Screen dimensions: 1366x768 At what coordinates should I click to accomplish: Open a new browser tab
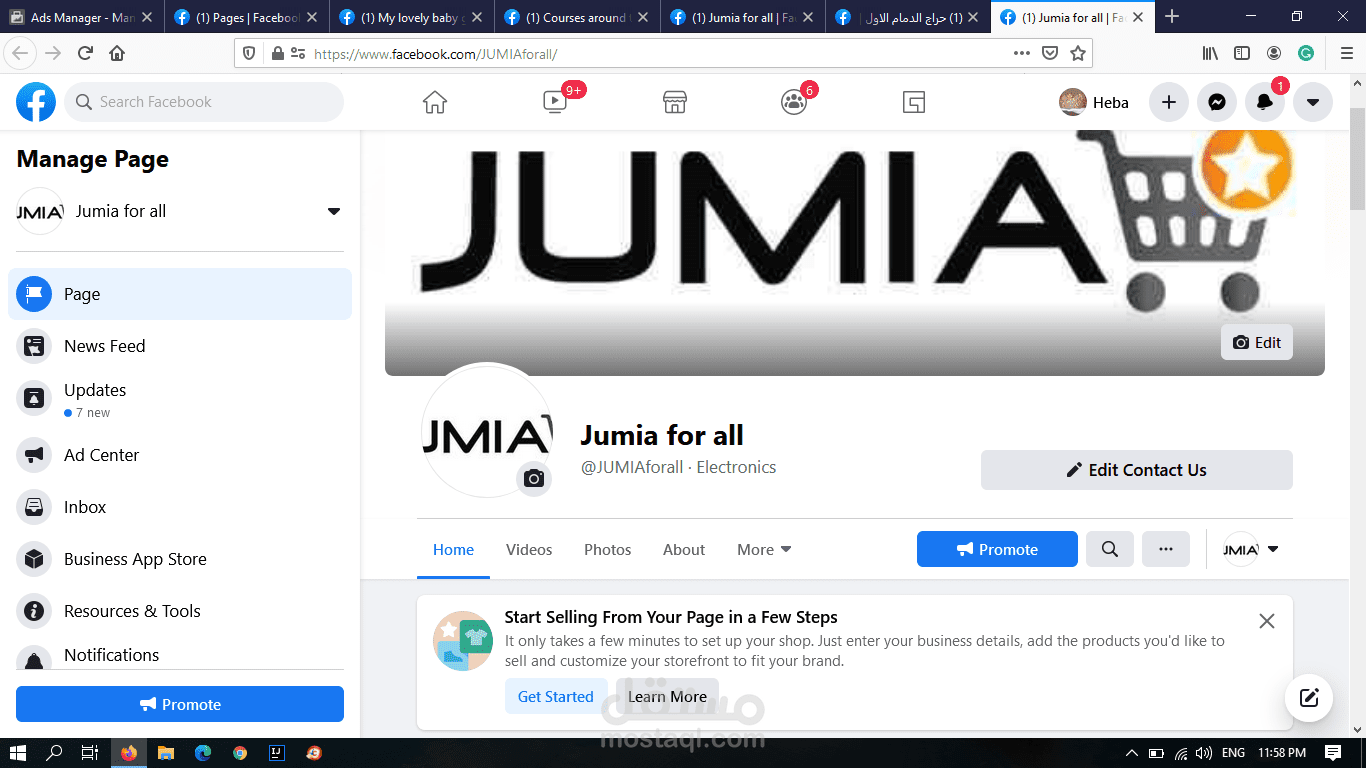tap(1172, 17)
